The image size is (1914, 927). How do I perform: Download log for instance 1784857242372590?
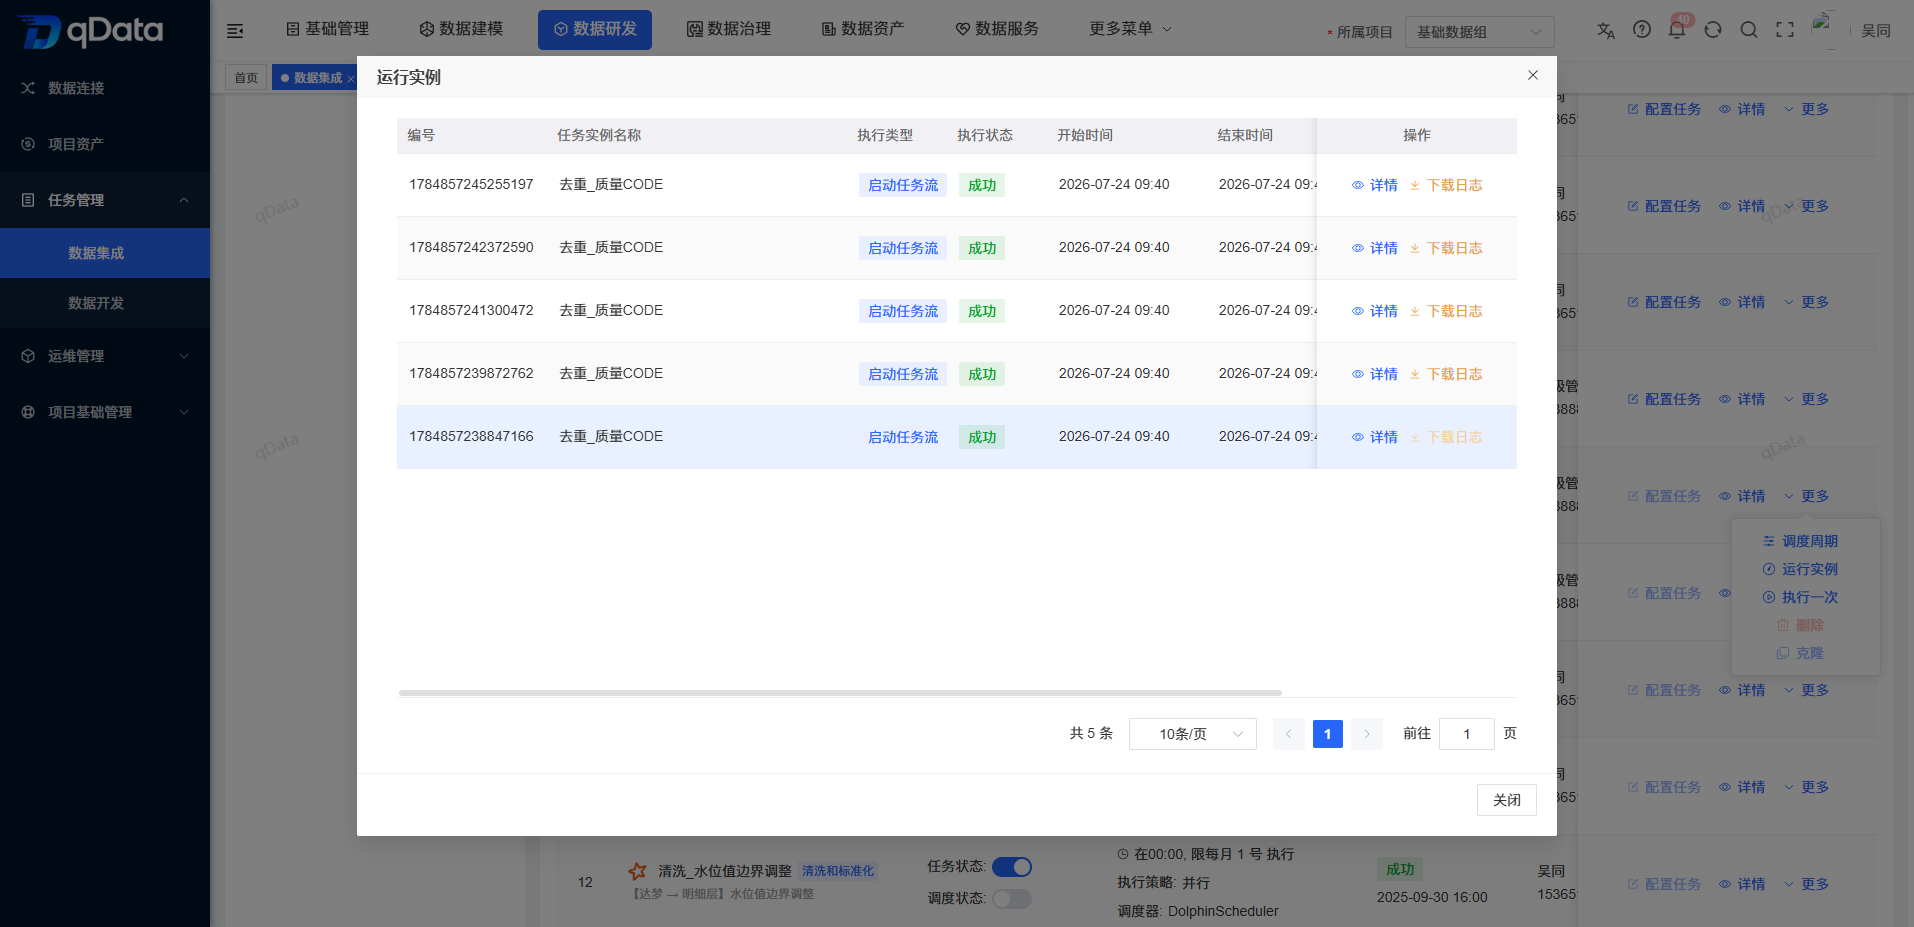coord(1446,248)
